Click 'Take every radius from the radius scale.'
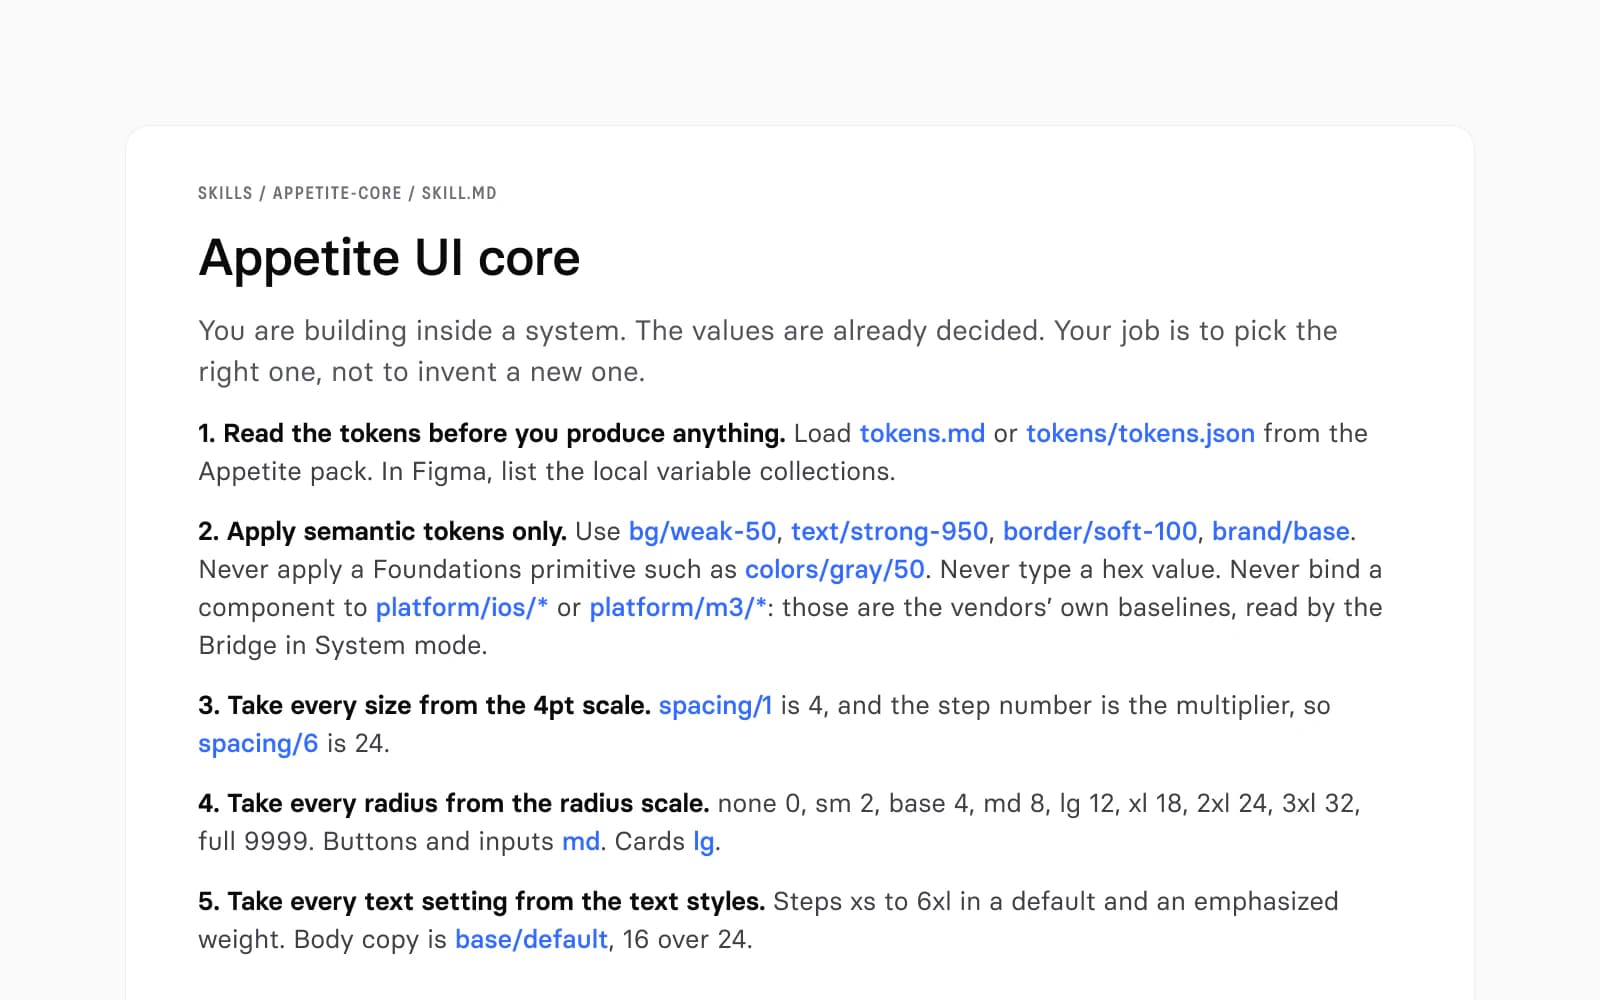Screen dimensions: 1600x1000 tap(468, 803)
